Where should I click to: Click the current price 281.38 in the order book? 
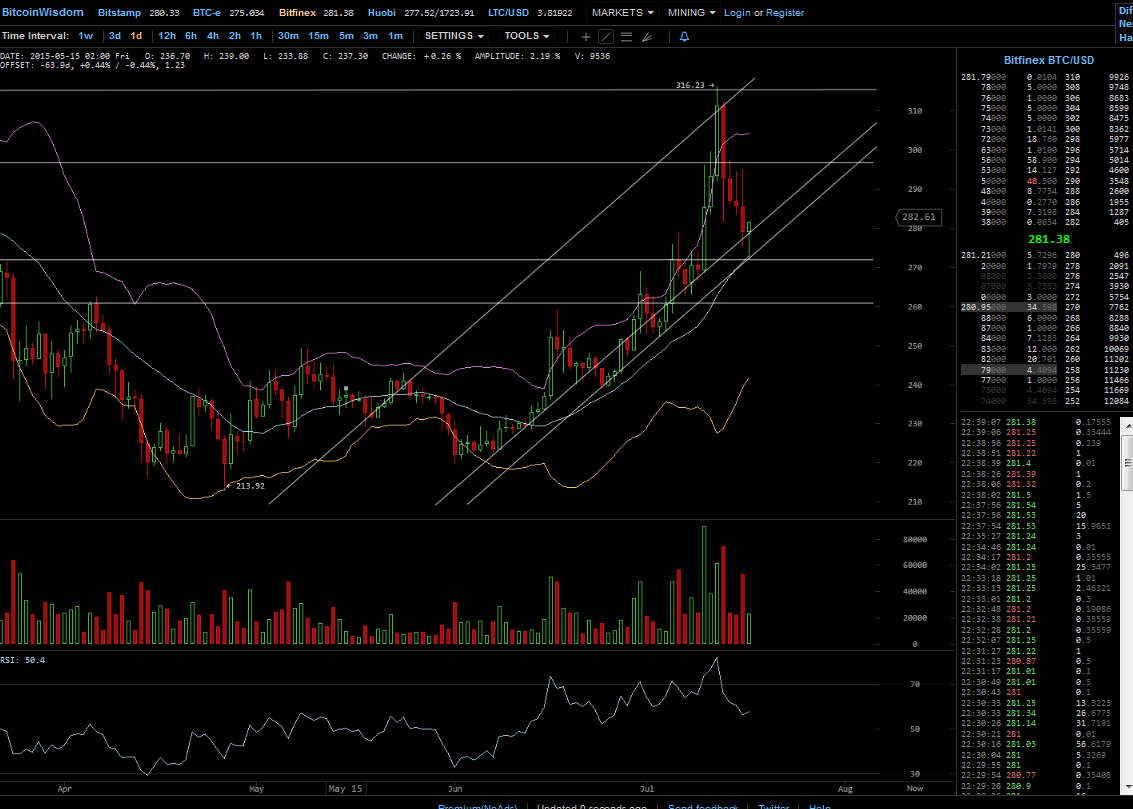[x=1048, y=239]
